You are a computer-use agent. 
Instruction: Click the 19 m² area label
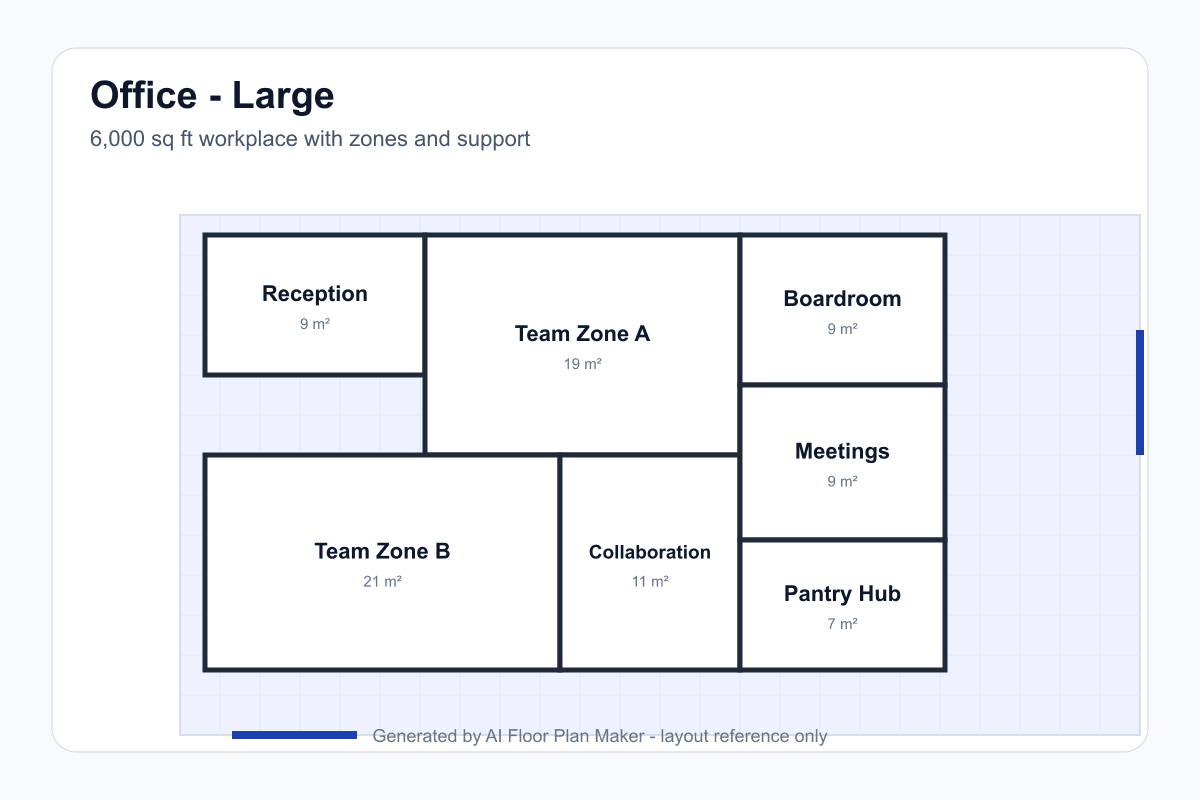pyautogui.click(x=582, y=364)
